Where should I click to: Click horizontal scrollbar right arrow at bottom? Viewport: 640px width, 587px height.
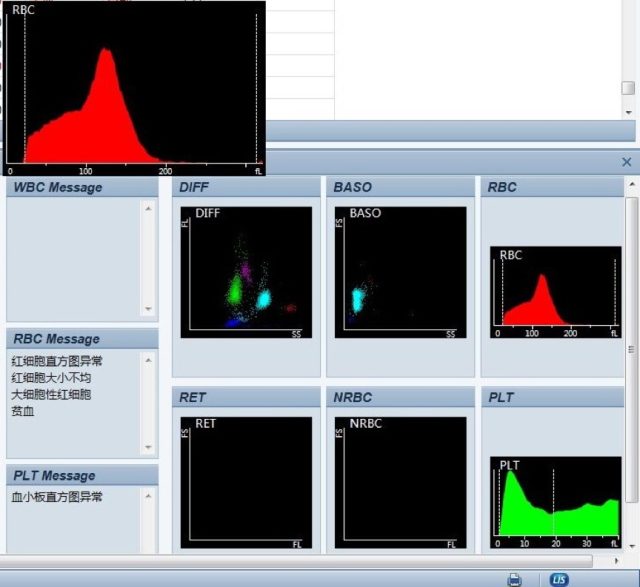coord(616,561)
